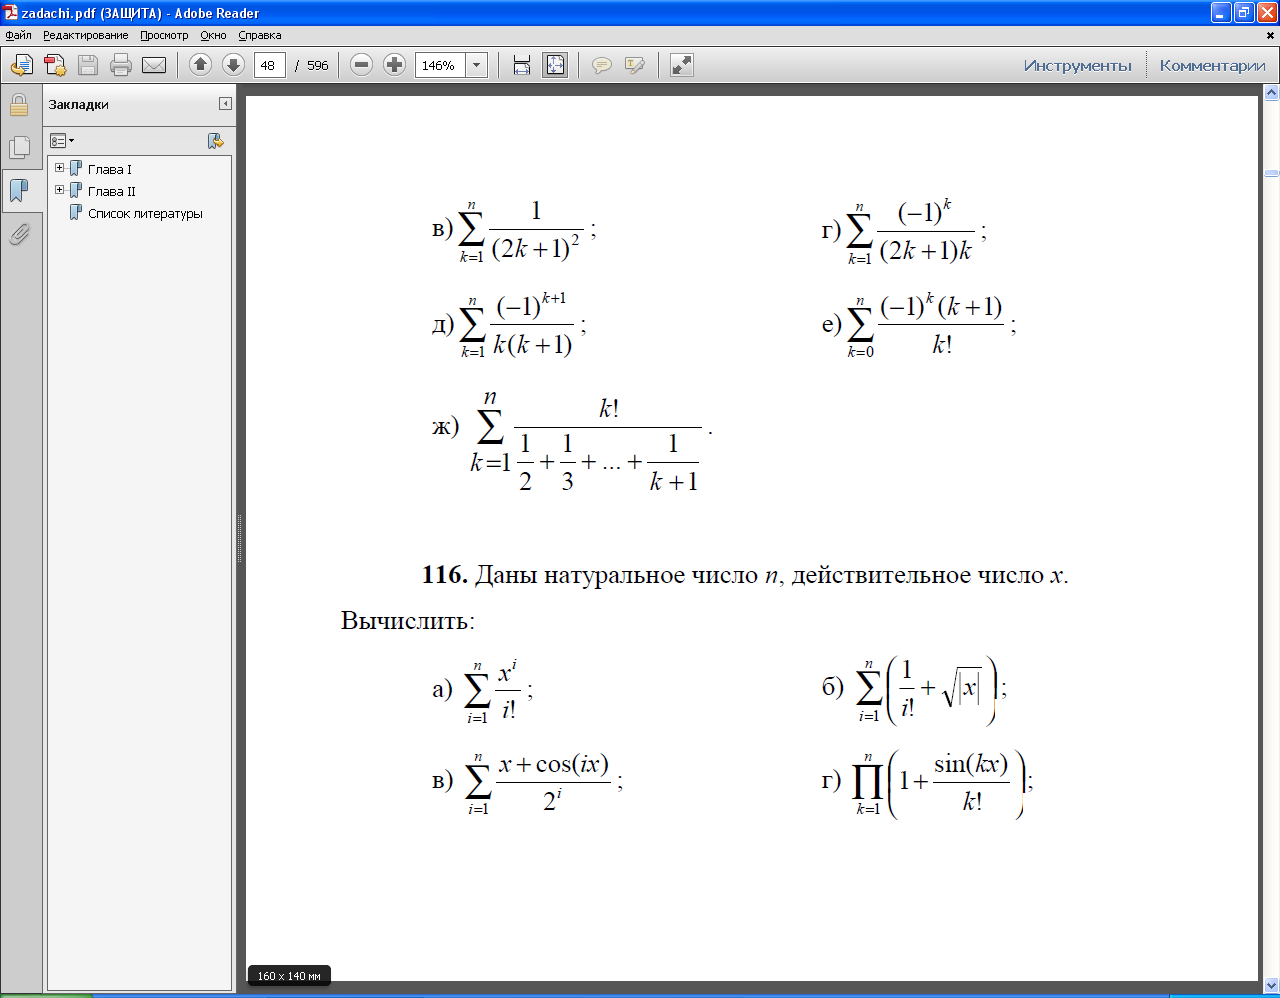This screenshot has width=1280, height=998.
Task: Zoom out with the minus button
Action: pyautogui.click(x=362, y=65)
